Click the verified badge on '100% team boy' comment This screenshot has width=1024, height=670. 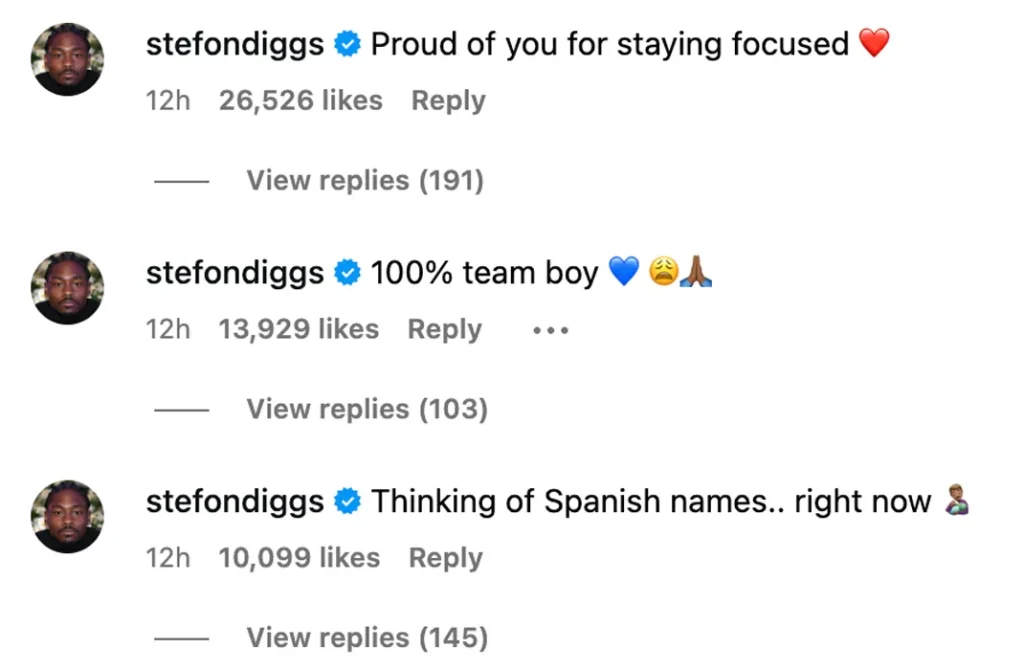point(347,272)
